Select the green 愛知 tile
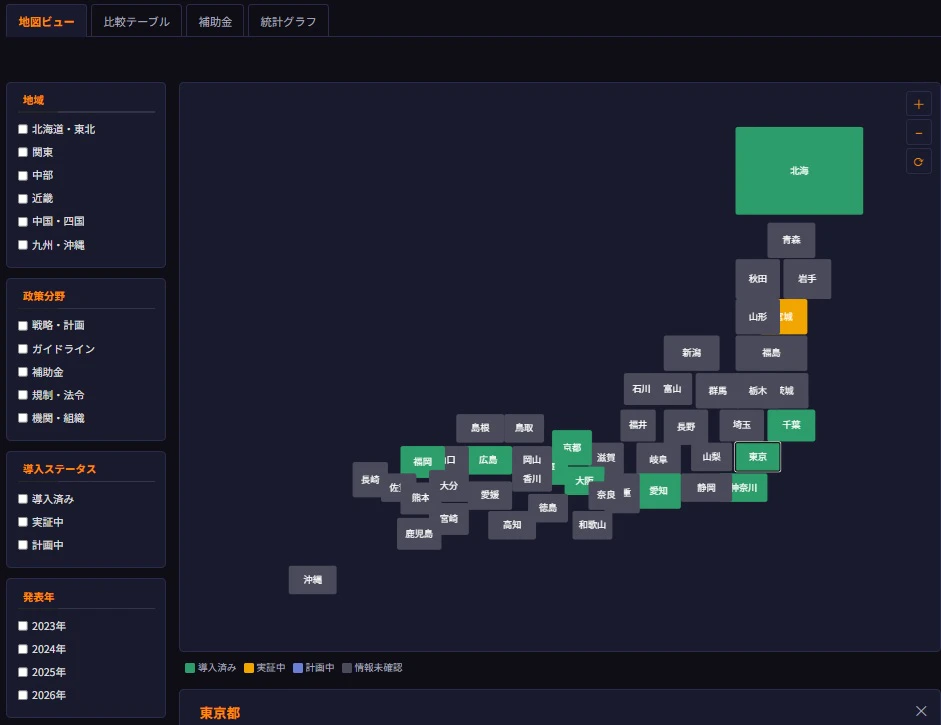This screenshot has width=941, height=725. 658,491
